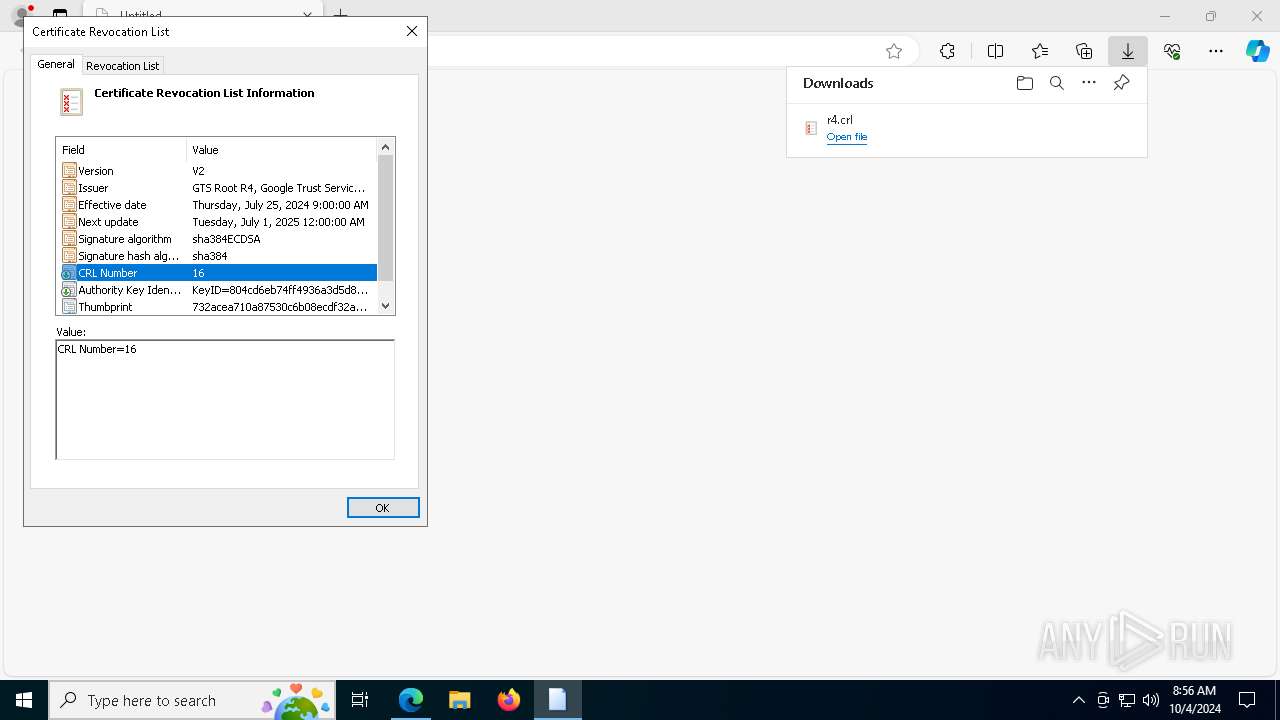Add page to favorites star icon
1280x720 pixels.
(x=894, y=51)
